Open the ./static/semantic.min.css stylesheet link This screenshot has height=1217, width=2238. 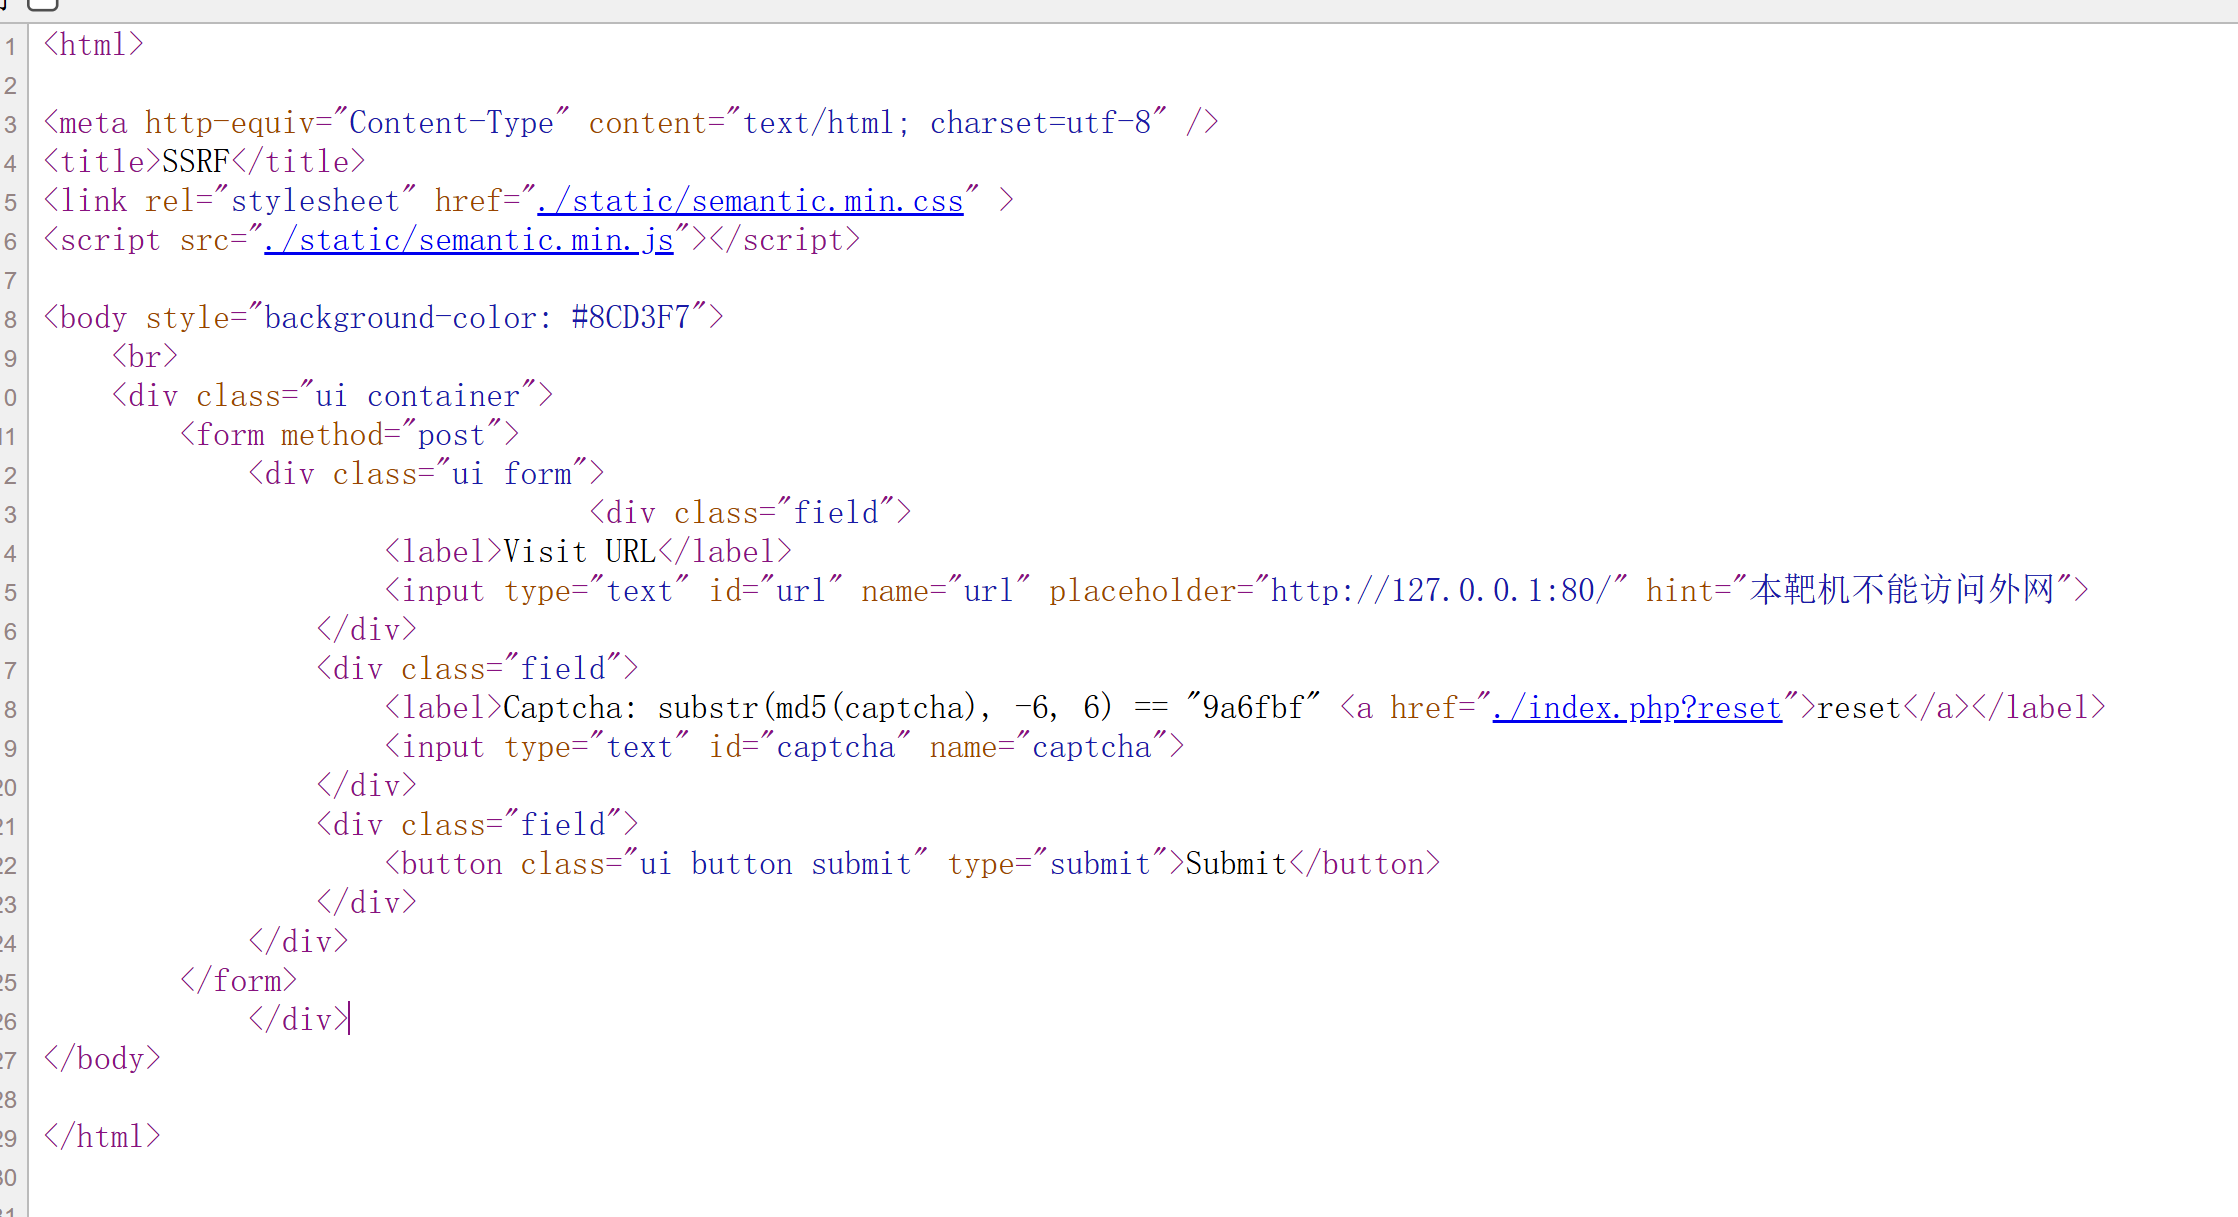[x=748, y=200]
